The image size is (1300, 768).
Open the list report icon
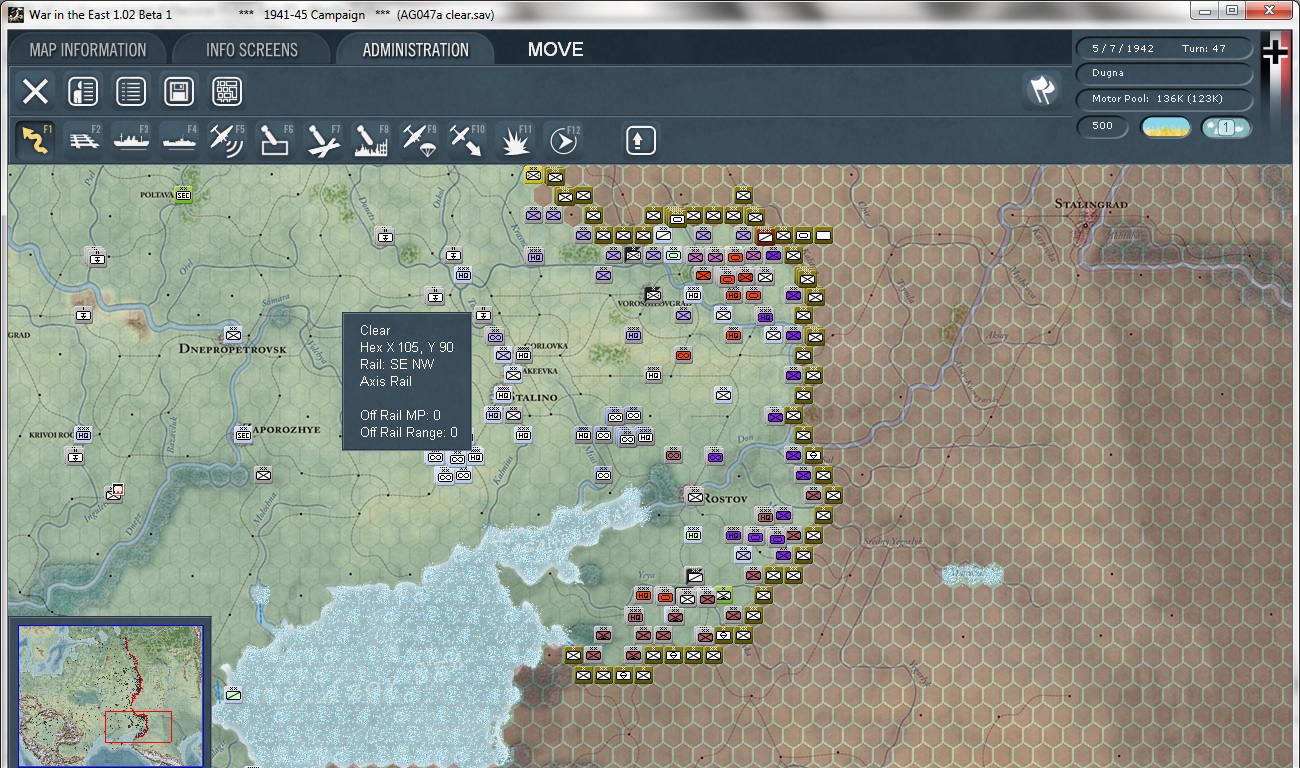(x=130, y=92)
